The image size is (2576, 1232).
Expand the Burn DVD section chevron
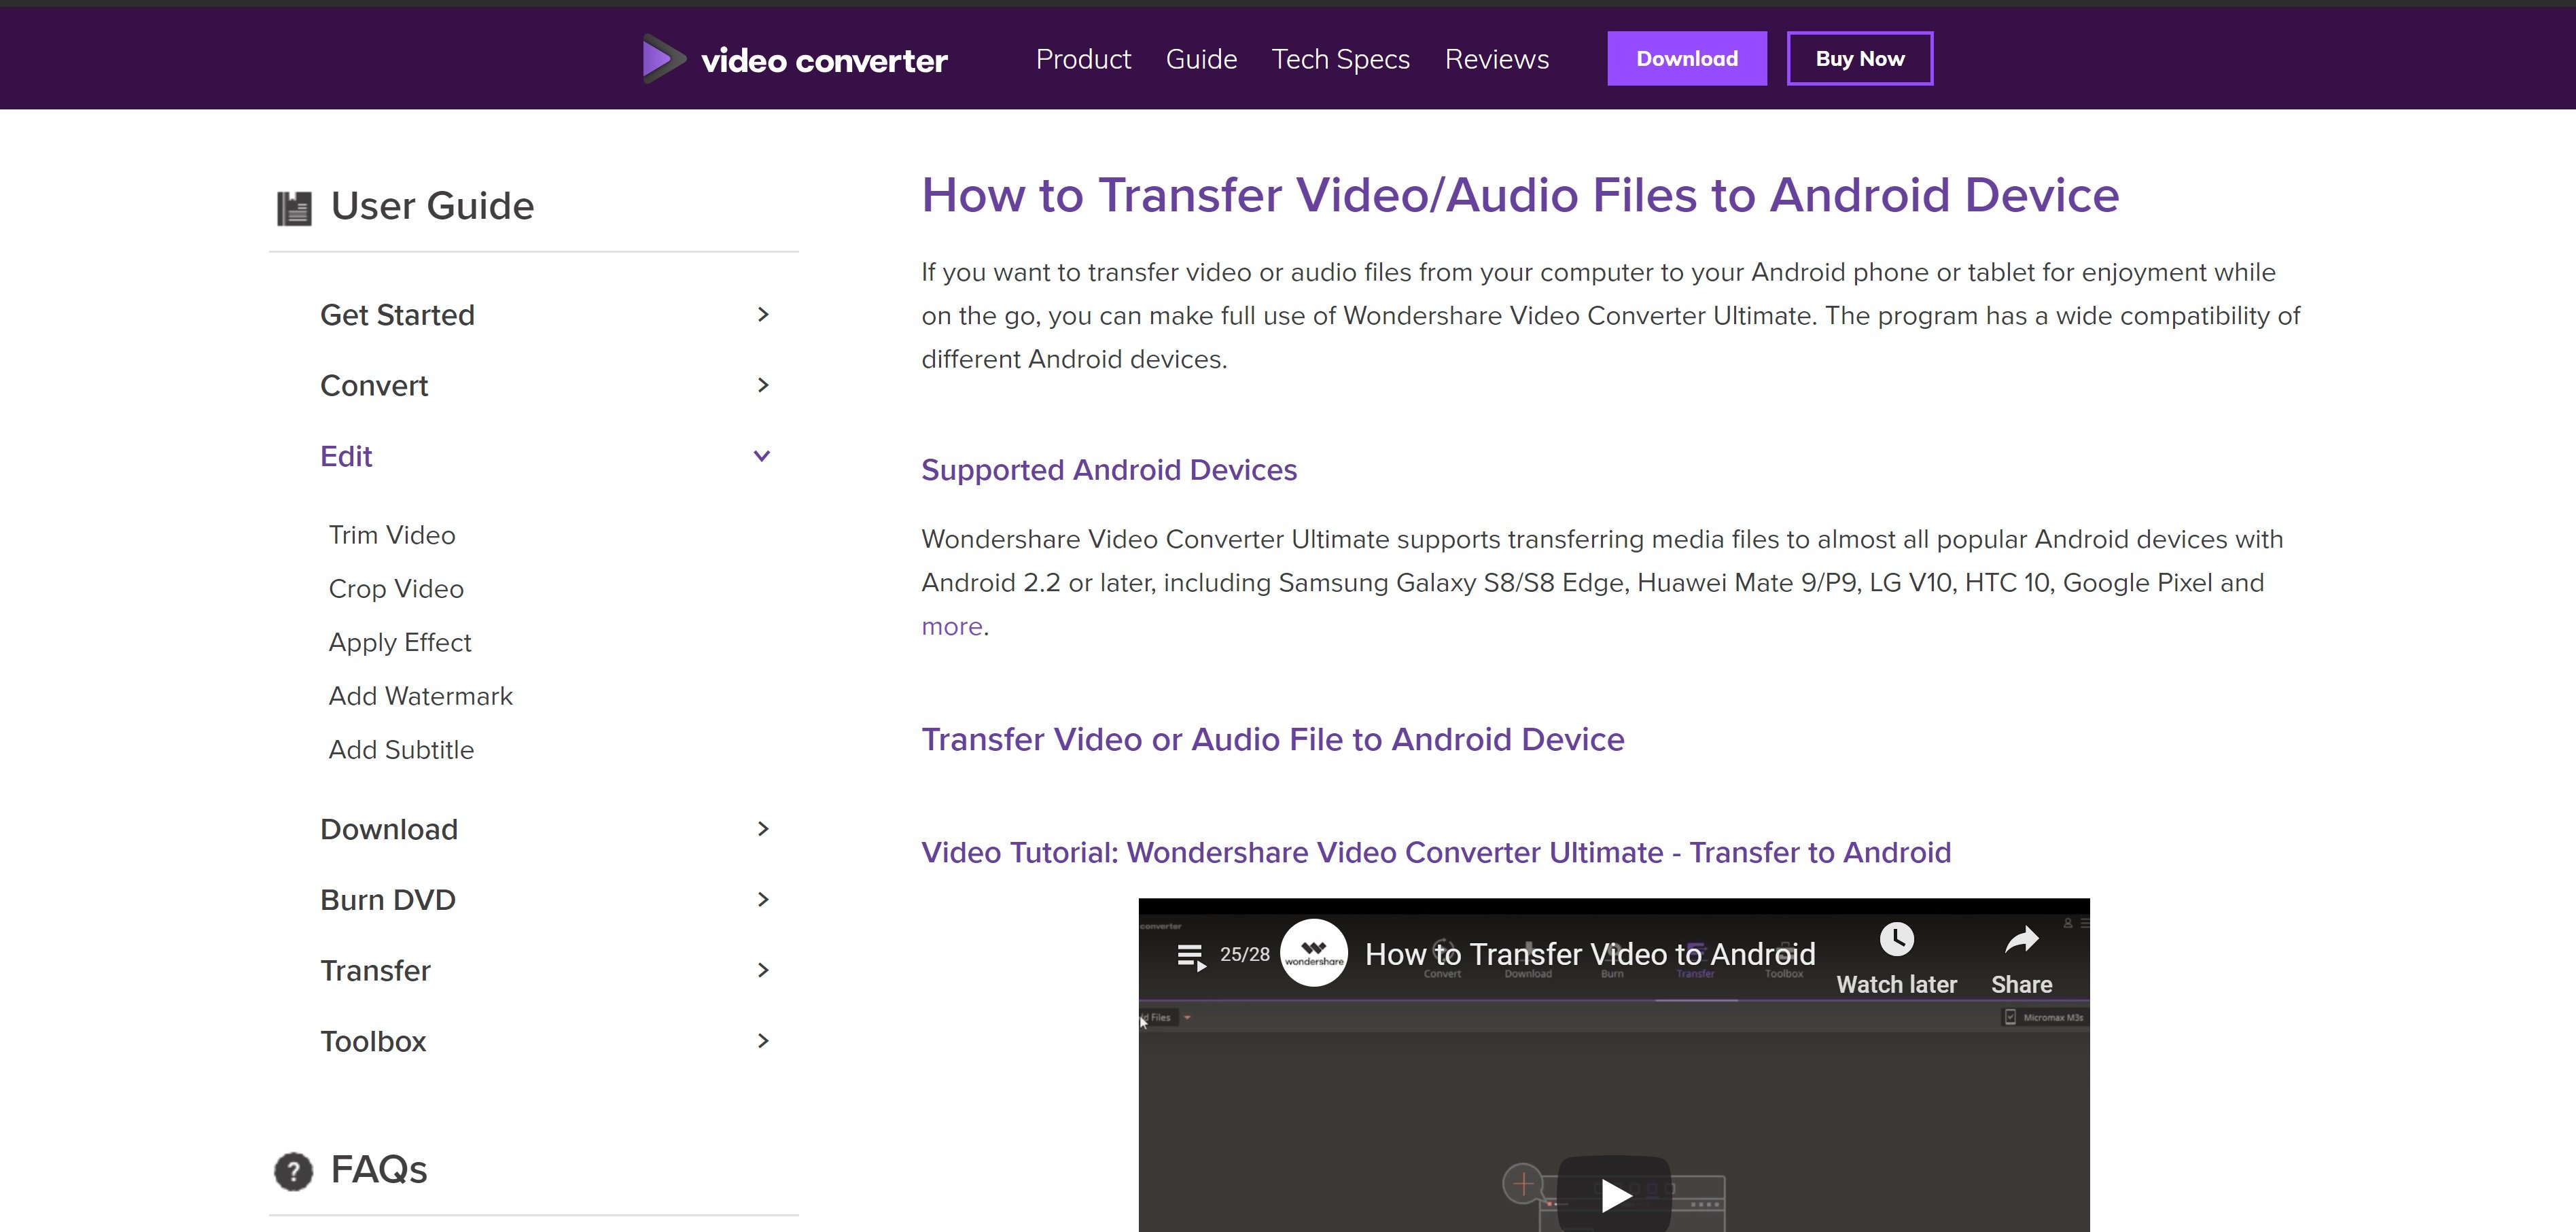coord(763,900)
